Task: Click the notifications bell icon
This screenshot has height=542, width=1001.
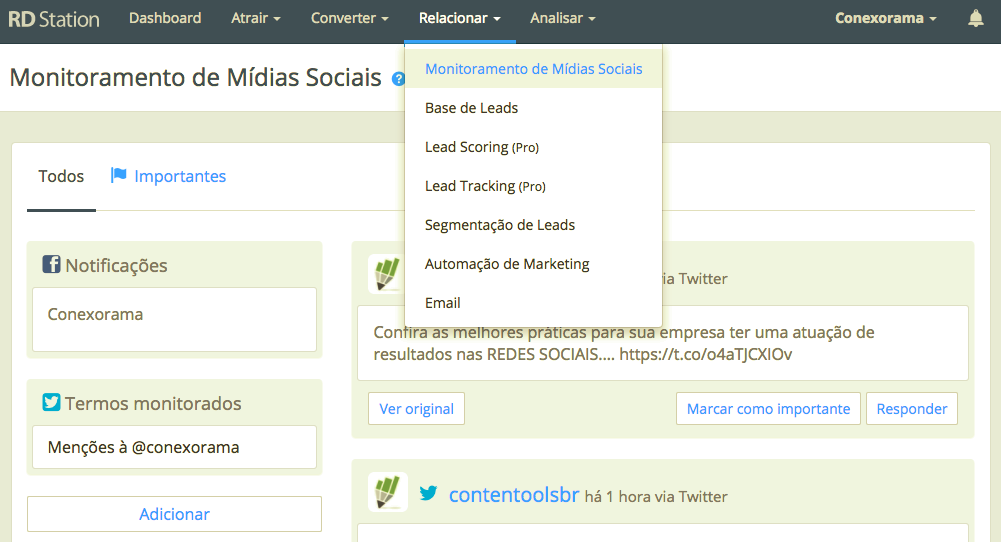Action: coord(976,18)
